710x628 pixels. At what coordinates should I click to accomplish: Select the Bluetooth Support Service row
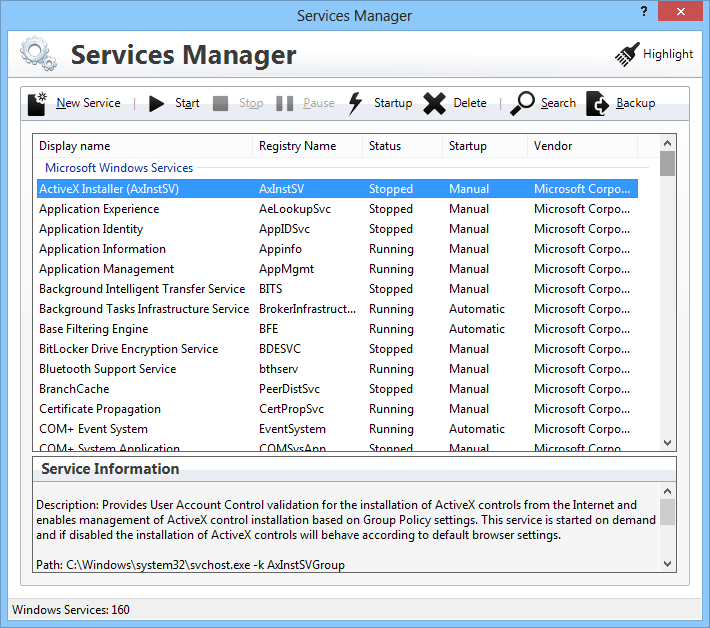(337, 369)
